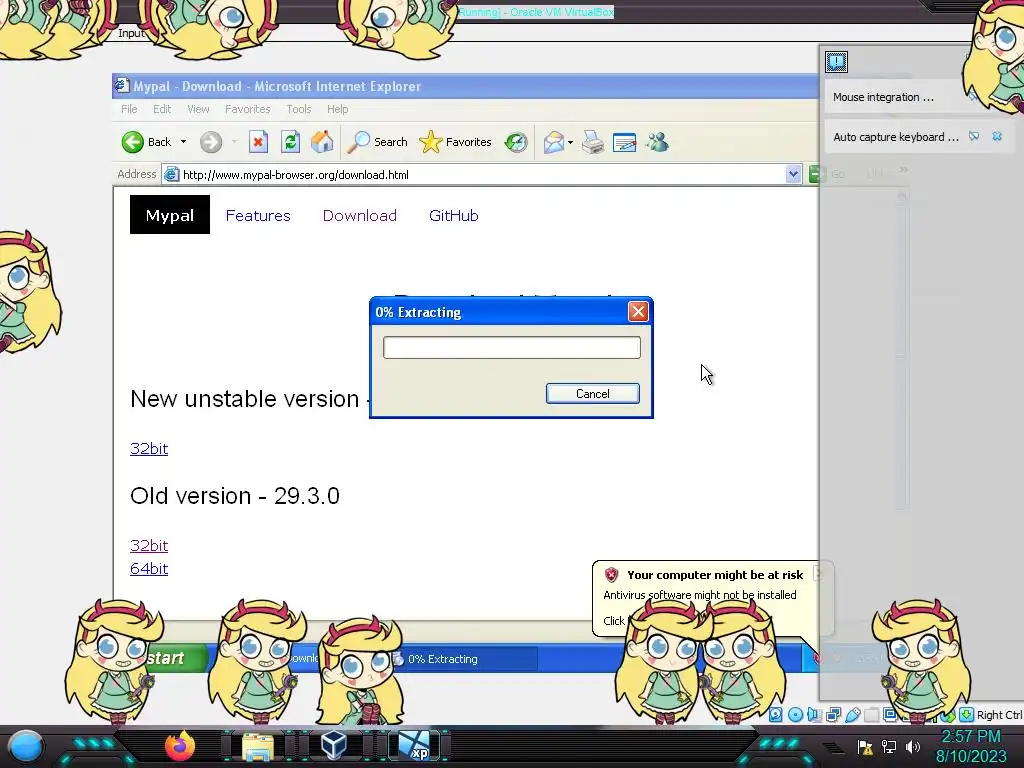Click the host volume speaker tray icon
1024x768 pixels.
point(912,746)
